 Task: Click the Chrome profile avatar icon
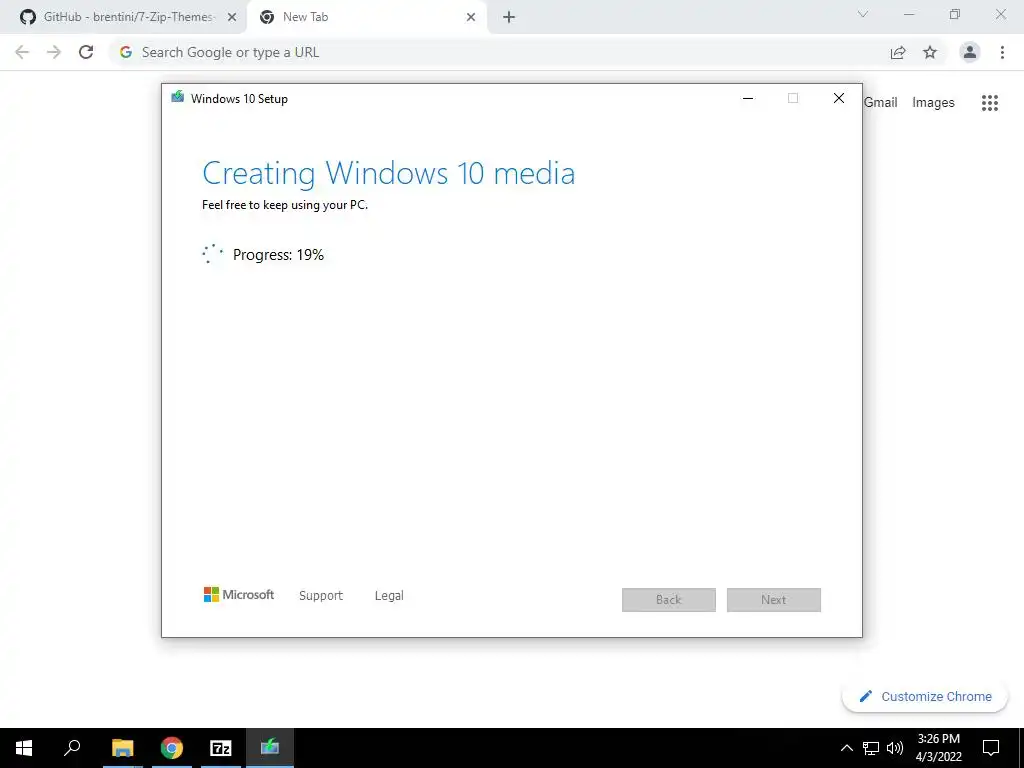click(x=970, y=52)
